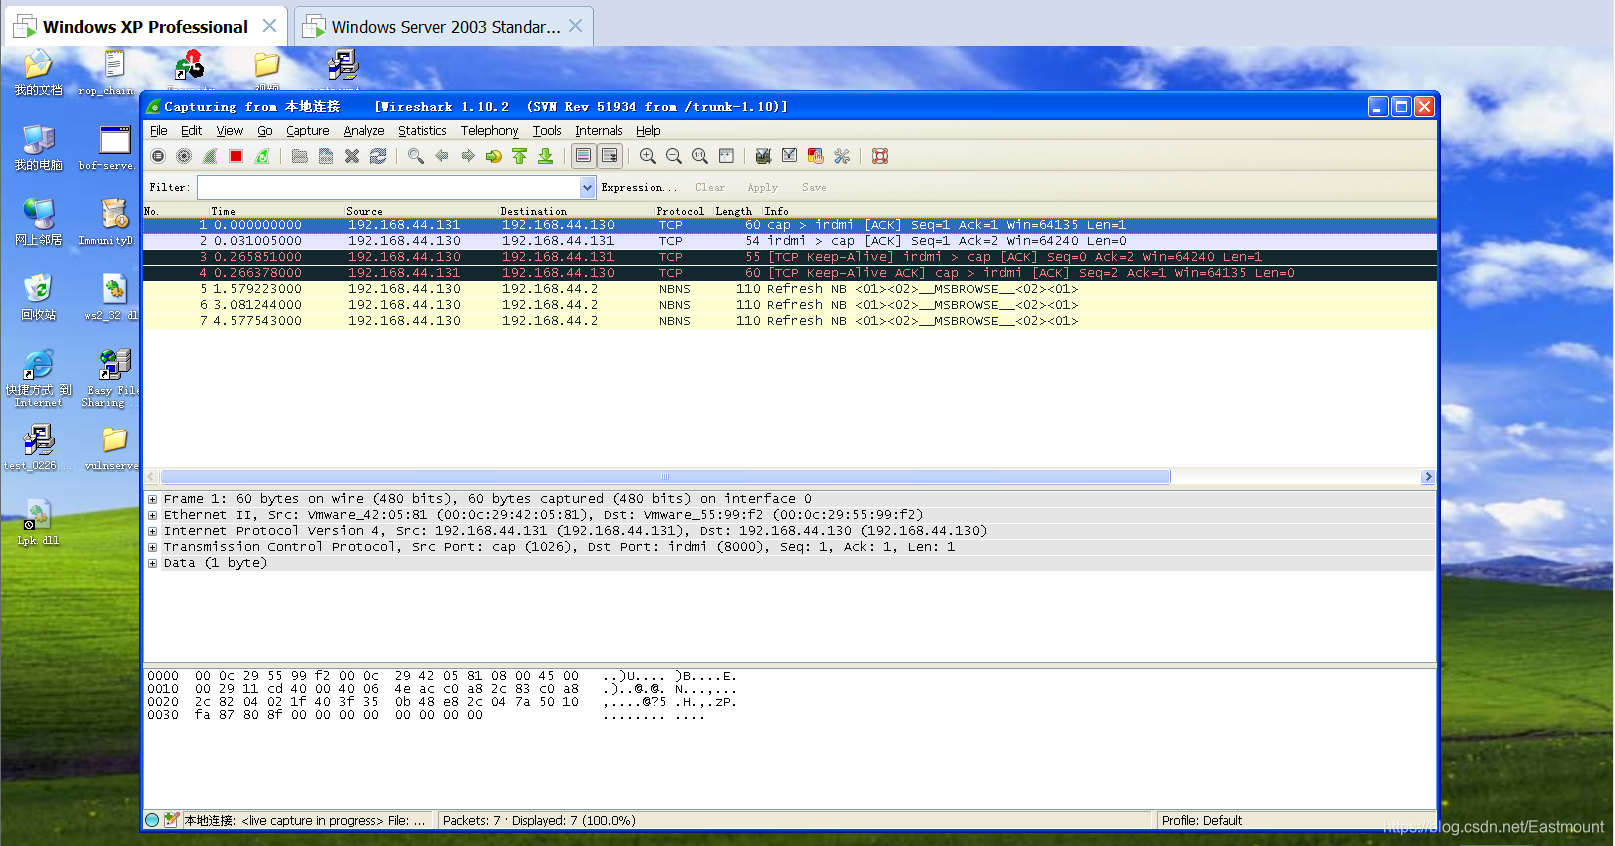Open the Capture menu
This screenshot has height=846, width=1615.
coord(308,131)
